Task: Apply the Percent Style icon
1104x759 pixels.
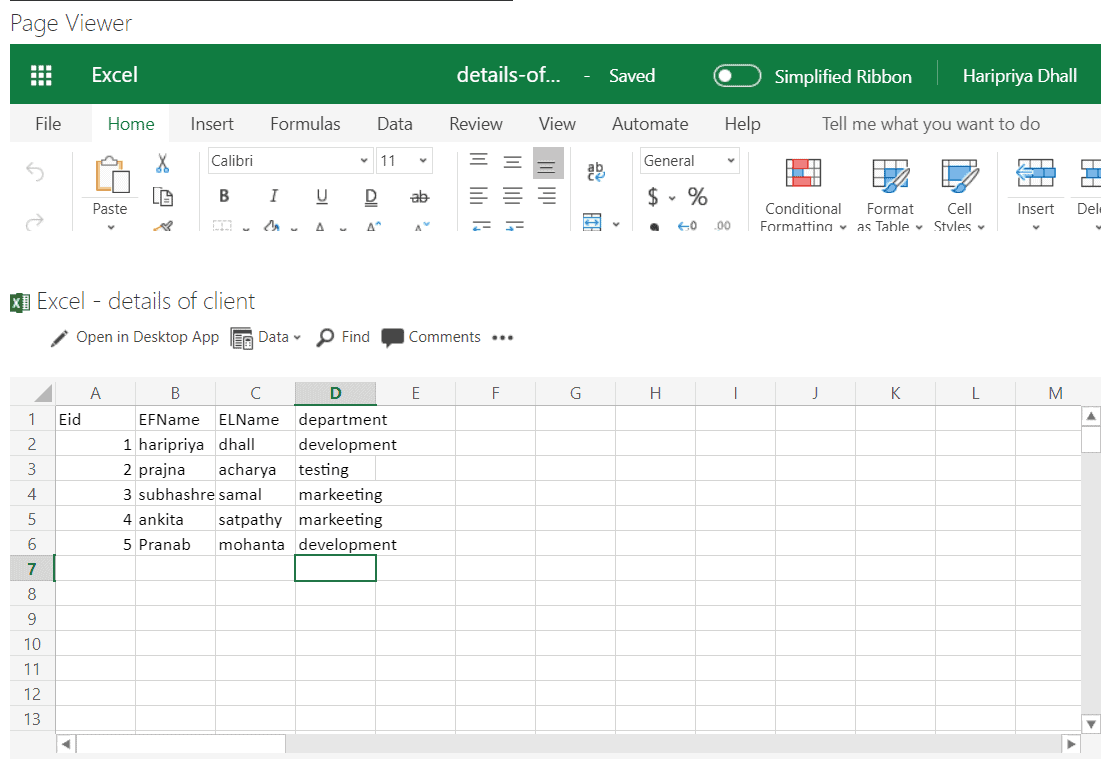Action: [698, 197]
